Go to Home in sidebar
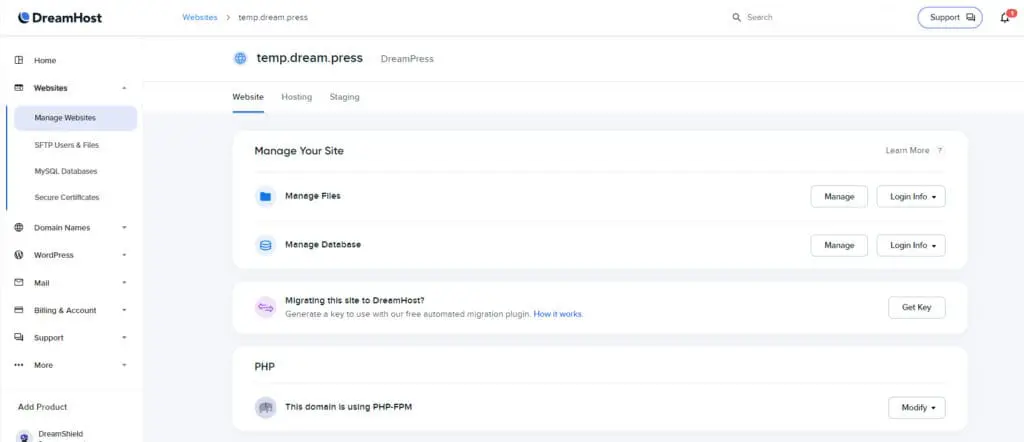This screenshot has width=1024, height=442. pos(45,60)
